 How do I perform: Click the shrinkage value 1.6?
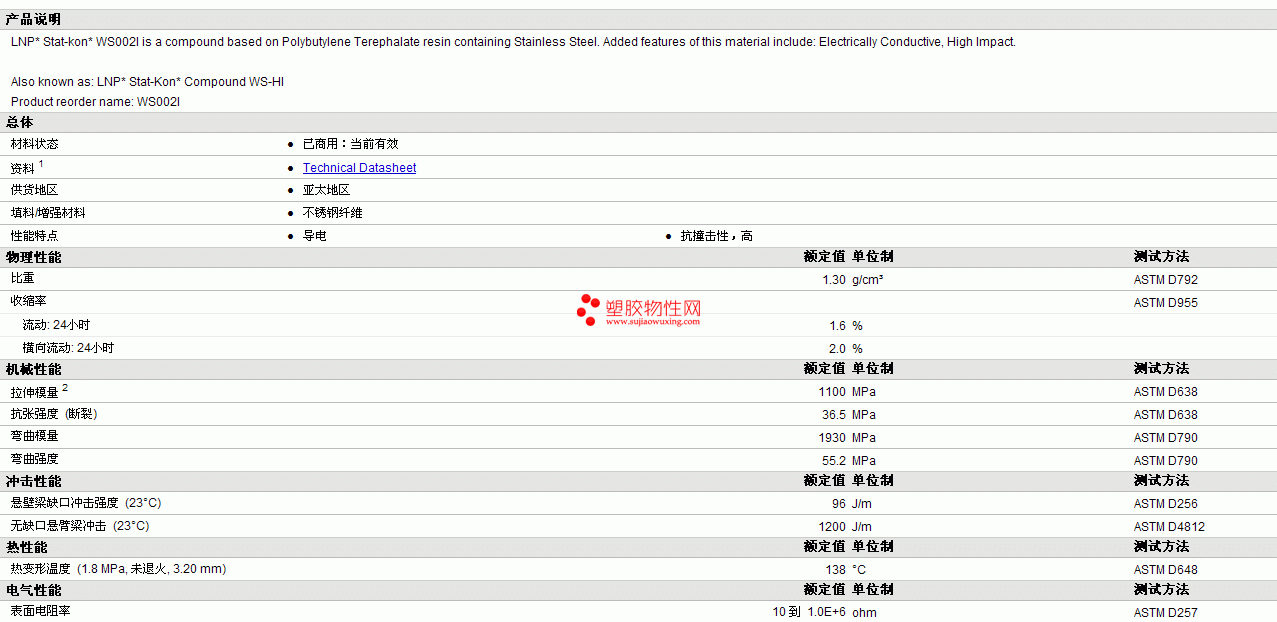coord(837,326)
